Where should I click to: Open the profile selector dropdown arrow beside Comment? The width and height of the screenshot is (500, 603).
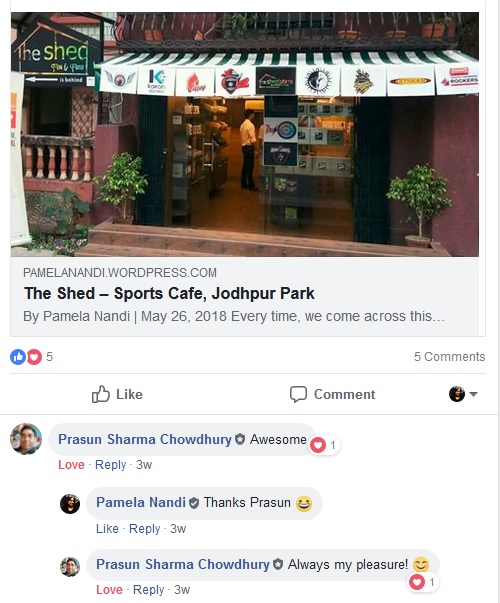(x=473, y=394)
